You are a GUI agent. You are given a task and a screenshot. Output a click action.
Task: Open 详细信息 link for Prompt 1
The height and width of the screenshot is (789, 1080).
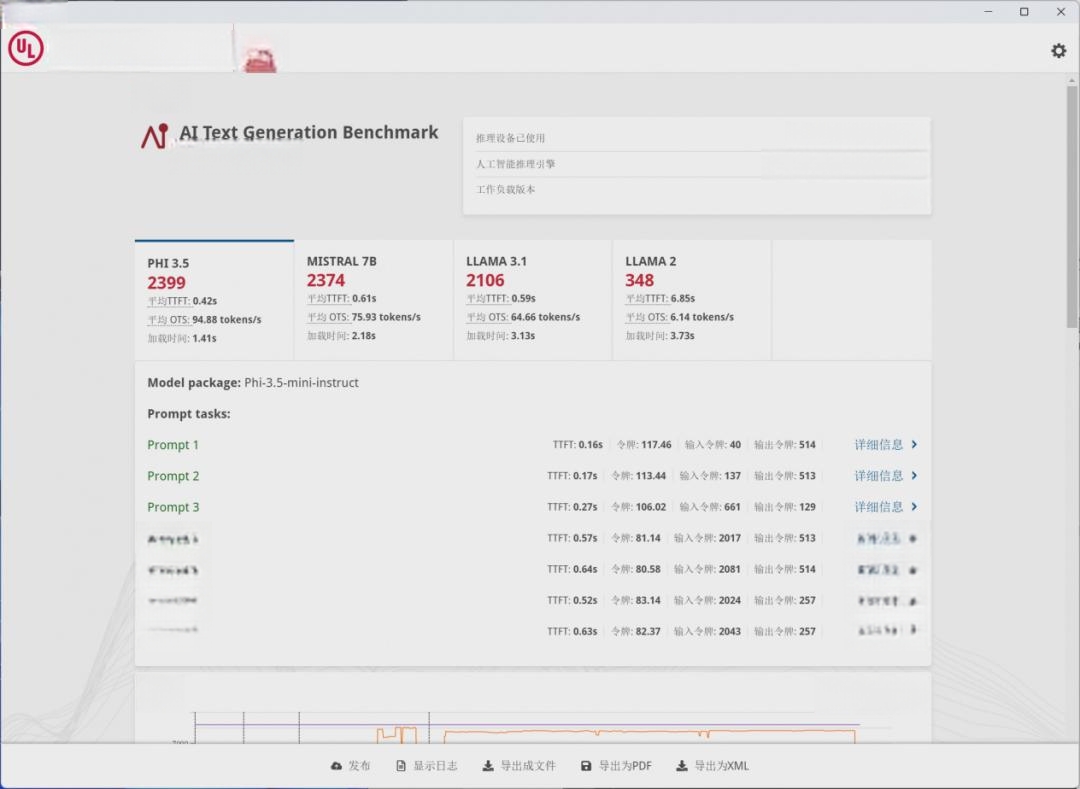click(878, 444)
